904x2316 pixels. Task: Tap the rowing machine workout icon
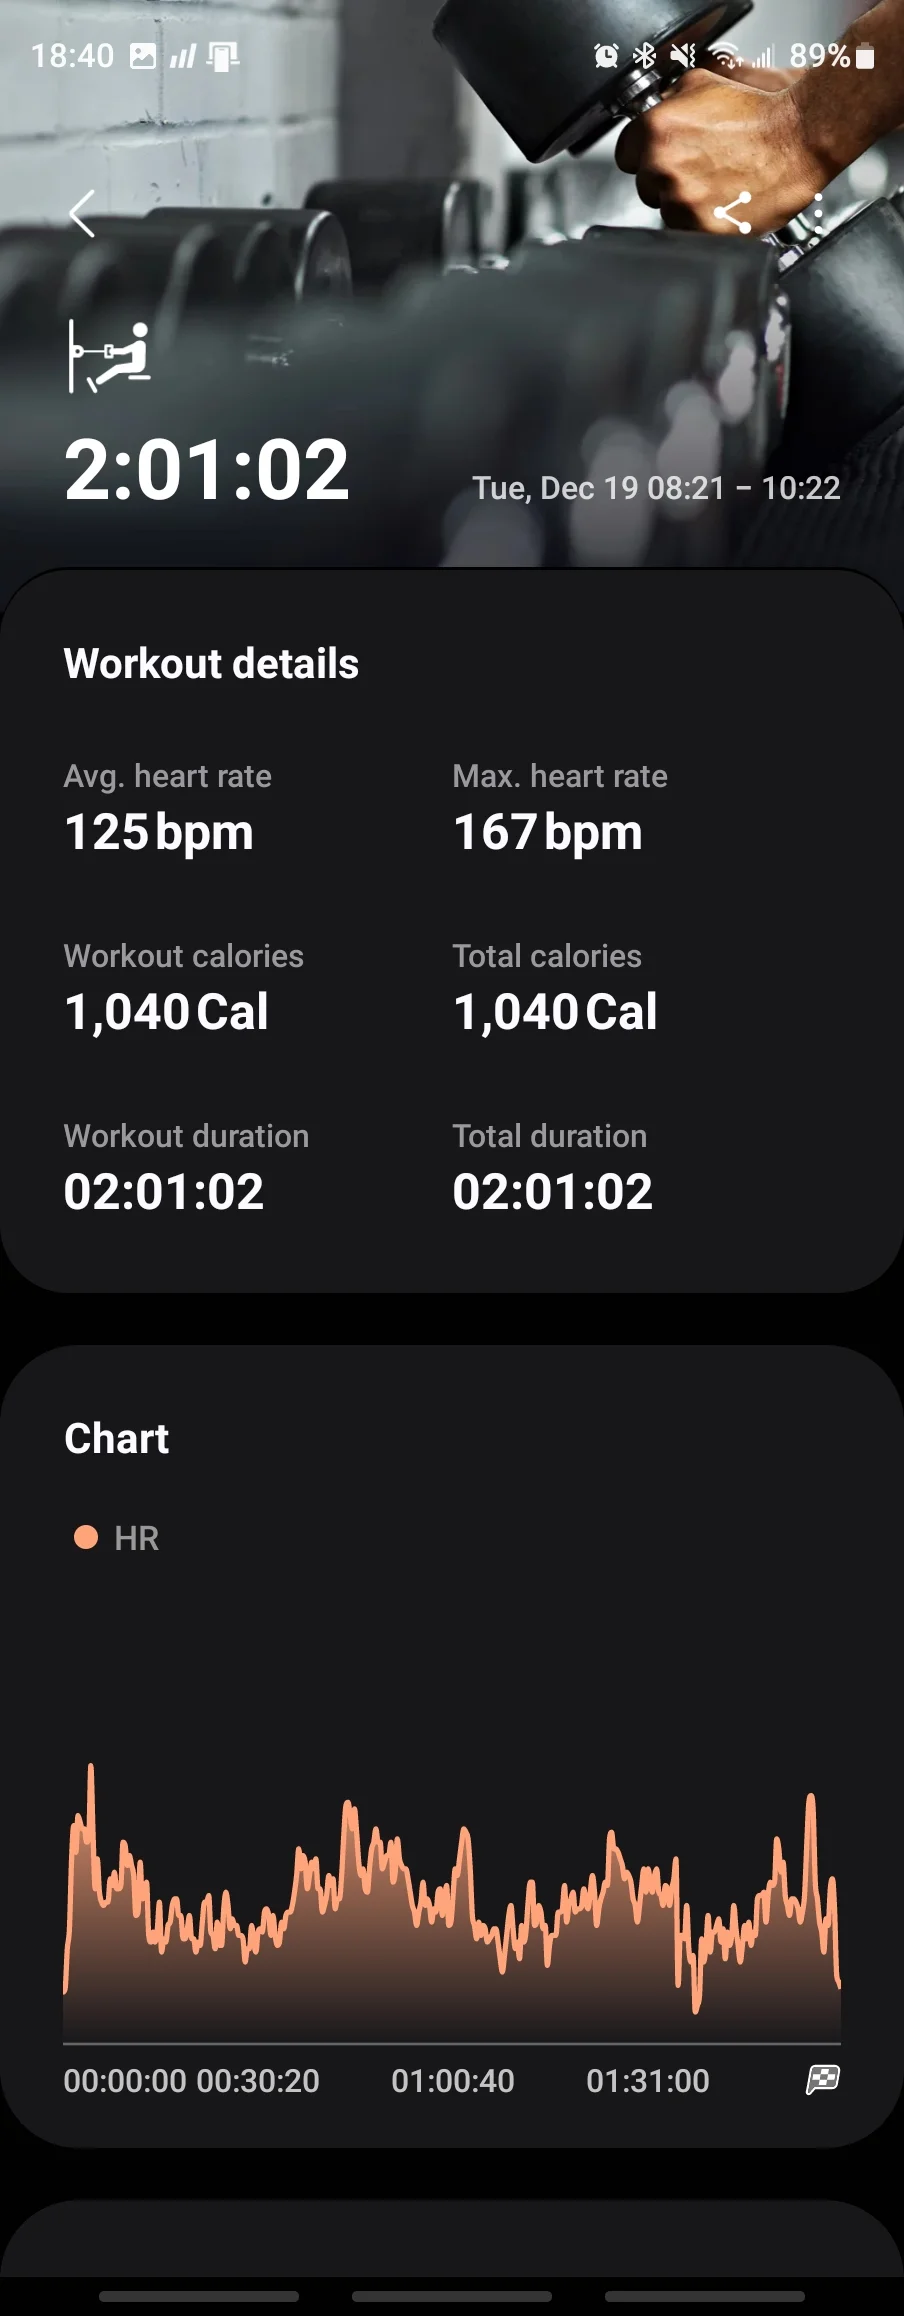[109, 355]
